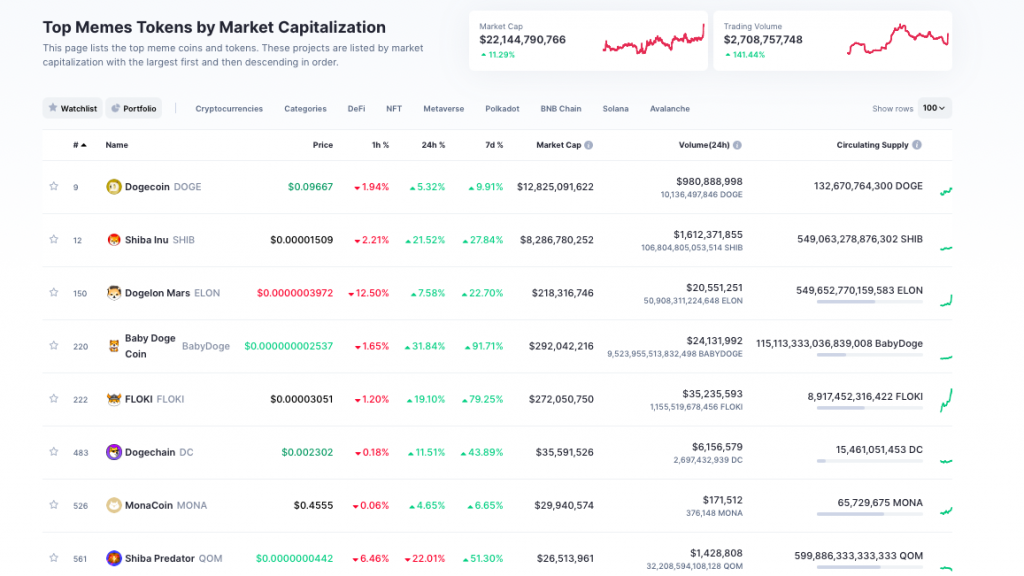
Task: Sort by the 24h % column
Action: click(433, 145)
